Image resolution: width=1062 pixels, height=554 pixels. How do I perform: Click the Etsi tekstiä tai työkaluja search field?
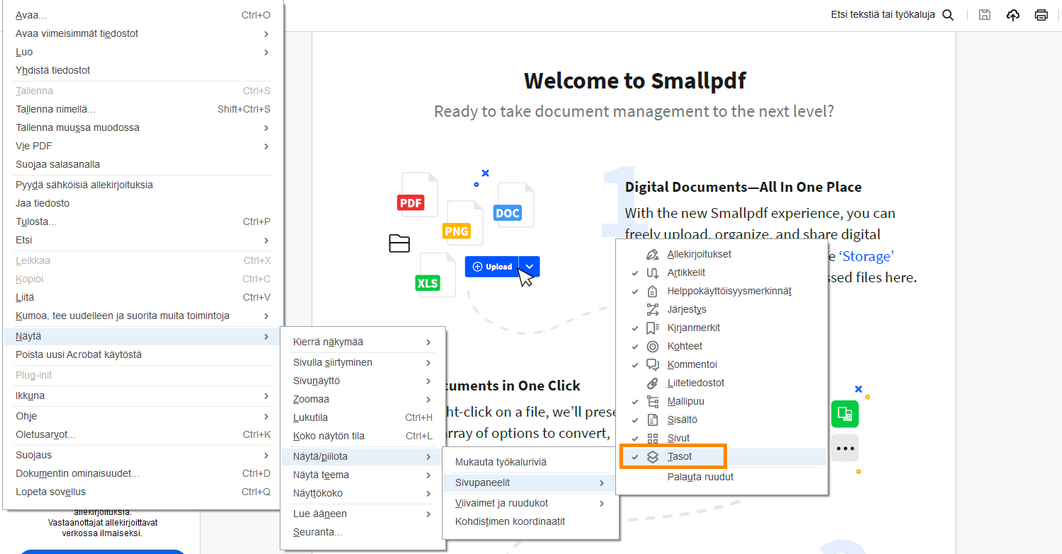coord(884,15)
